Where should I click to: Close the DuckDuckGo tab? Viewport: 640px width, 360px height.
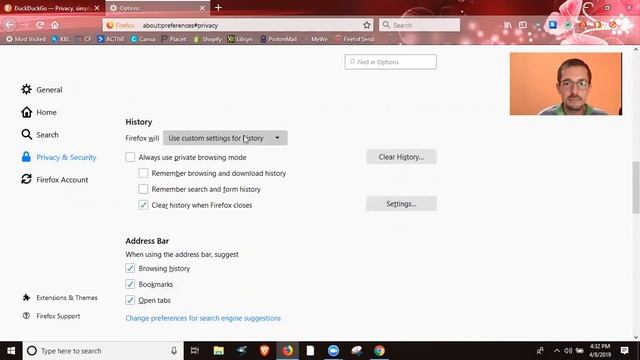(x=97, y=8)
